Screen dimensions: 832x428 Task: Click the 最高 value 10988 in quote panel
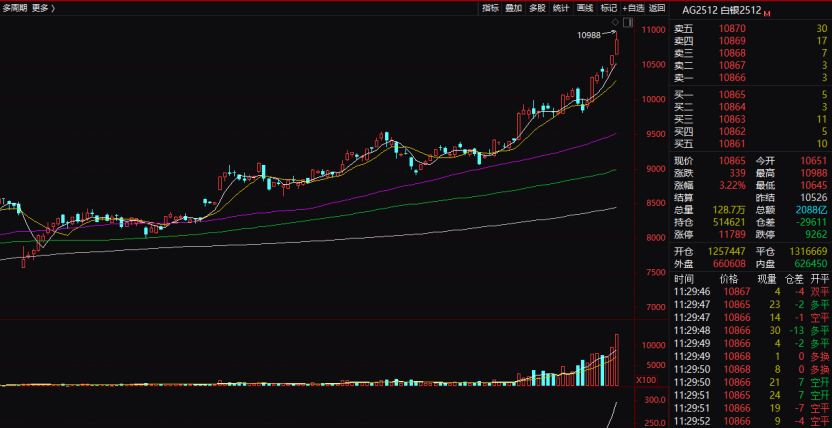click(814, 173)
